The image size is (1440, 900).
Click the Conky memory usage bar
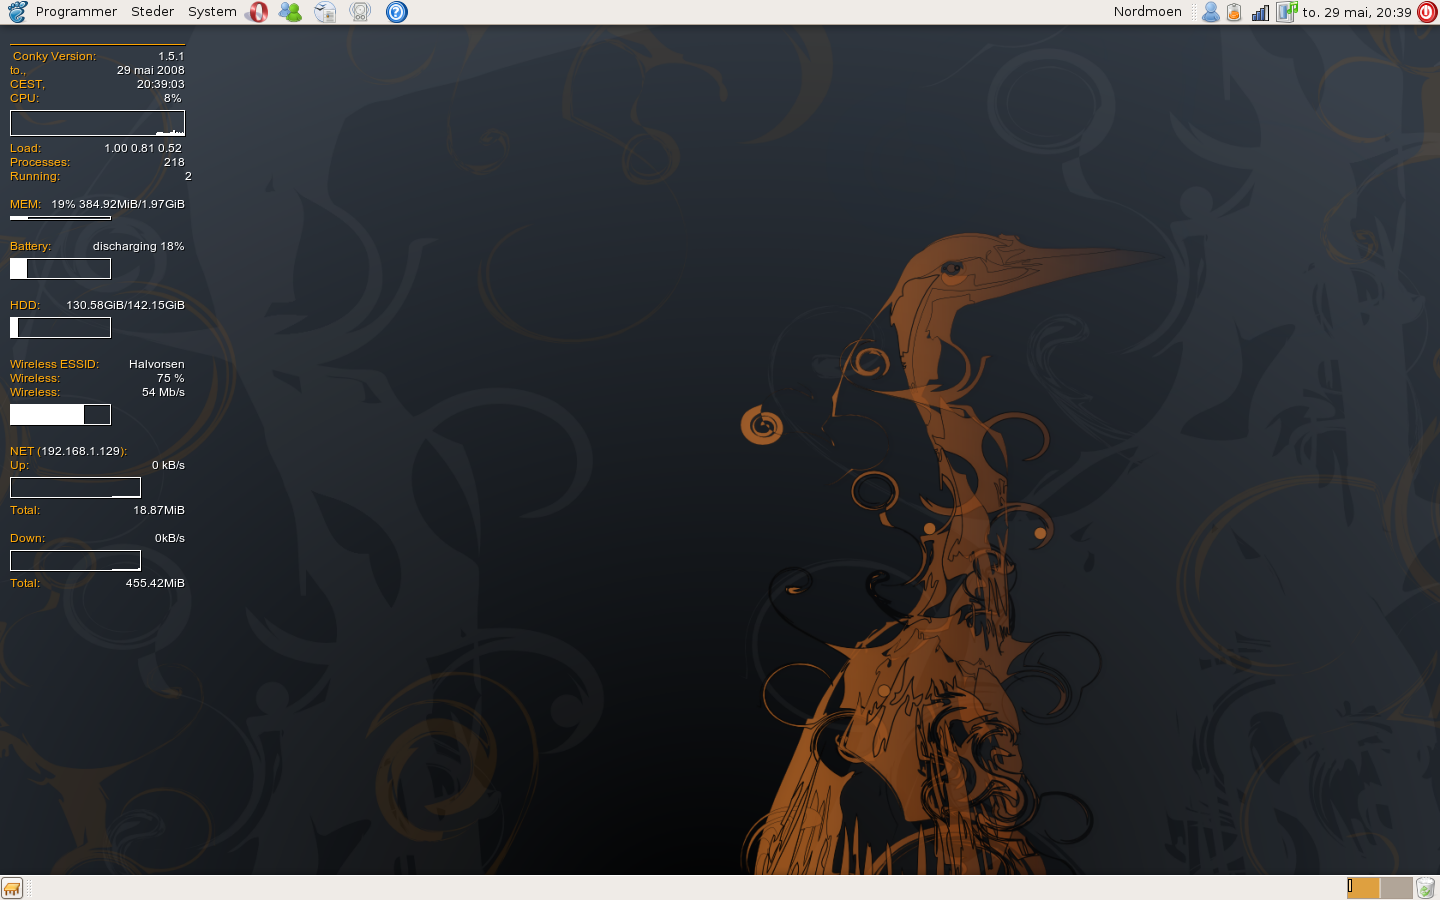[x=60, y=217]
